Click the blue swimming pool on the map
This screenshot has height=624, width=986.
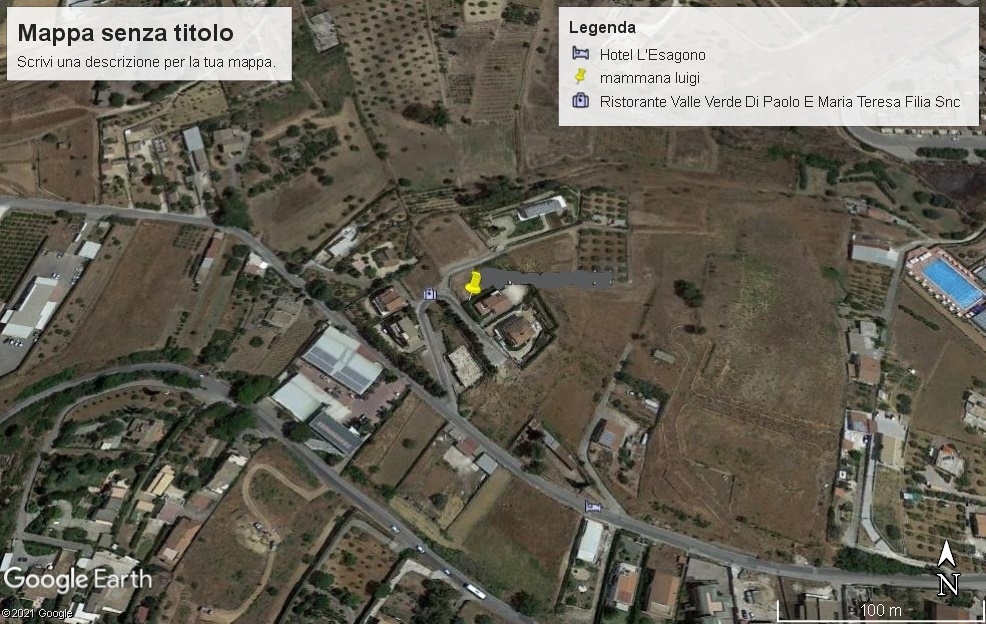[952, 283]
